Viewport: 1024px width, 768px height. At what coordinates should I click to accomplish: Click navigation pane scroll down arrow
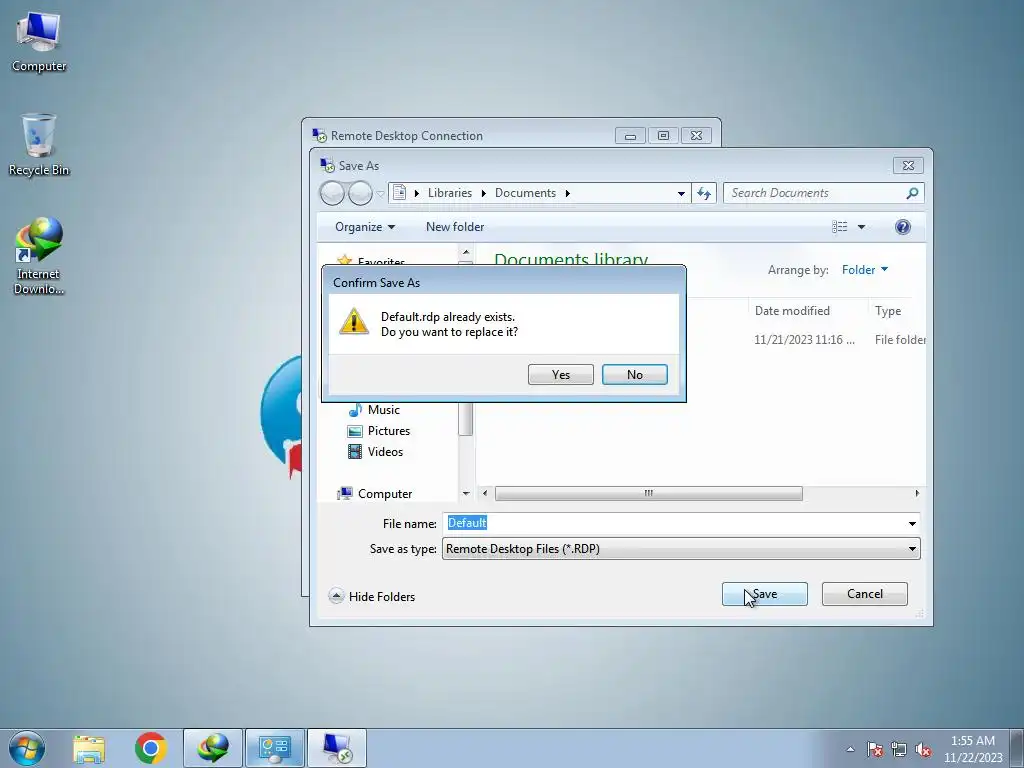(x=466, y=494)
